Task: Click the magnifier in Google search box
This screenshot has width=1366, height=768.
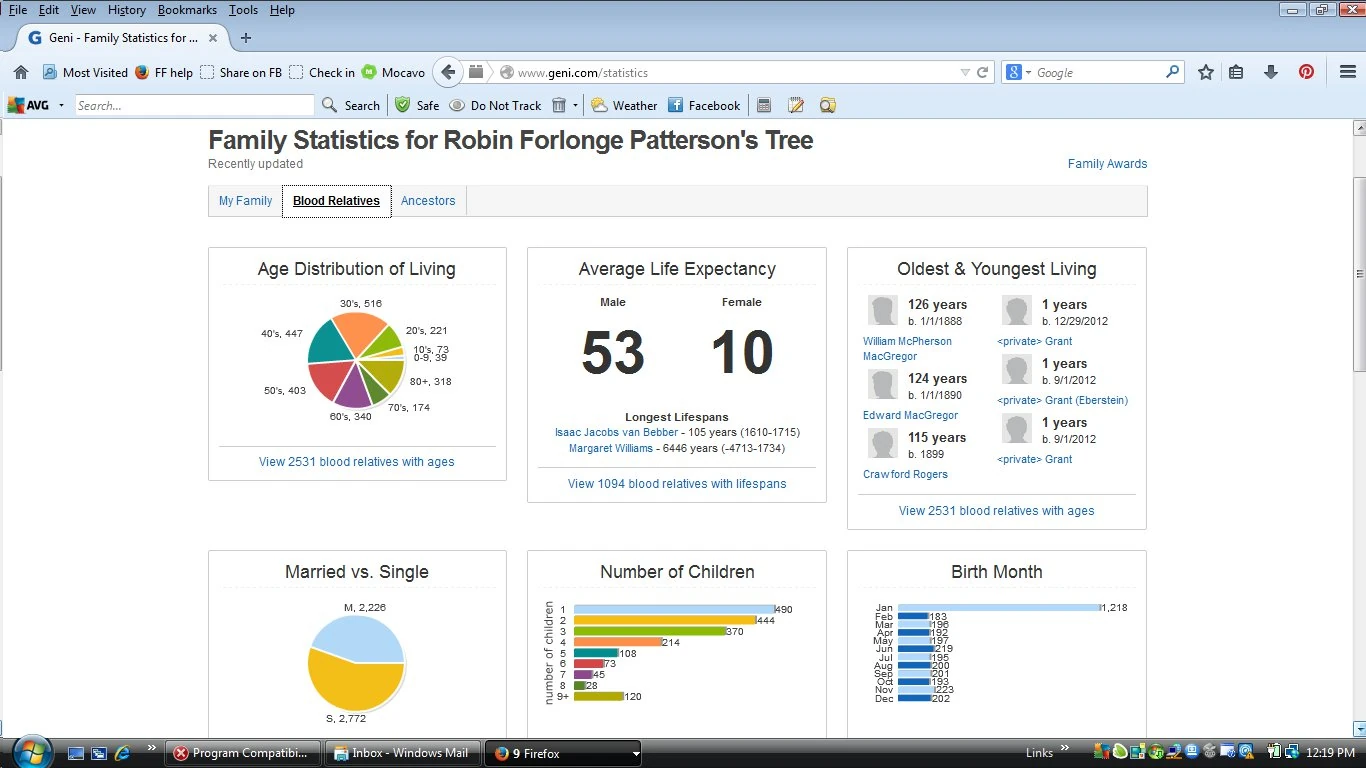Action: click(1173, 72)
